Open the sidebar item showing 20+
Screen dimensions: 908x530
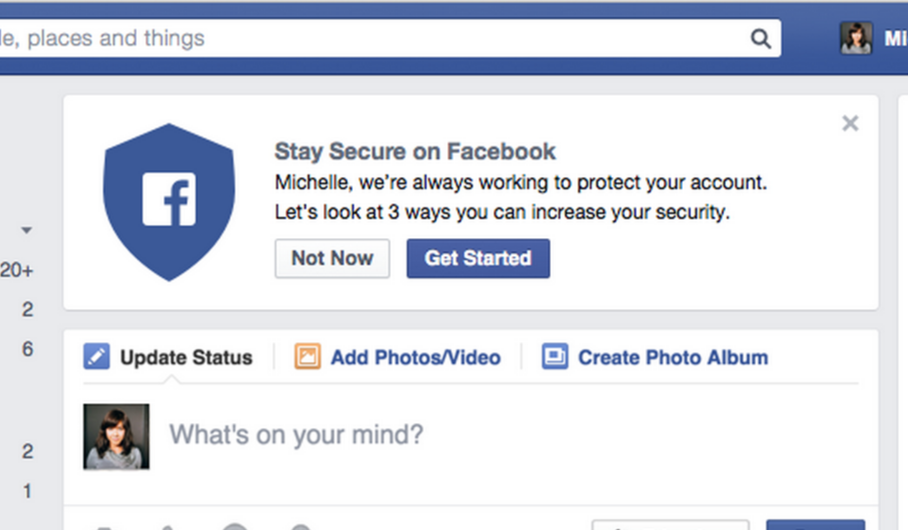click(17, 270)
